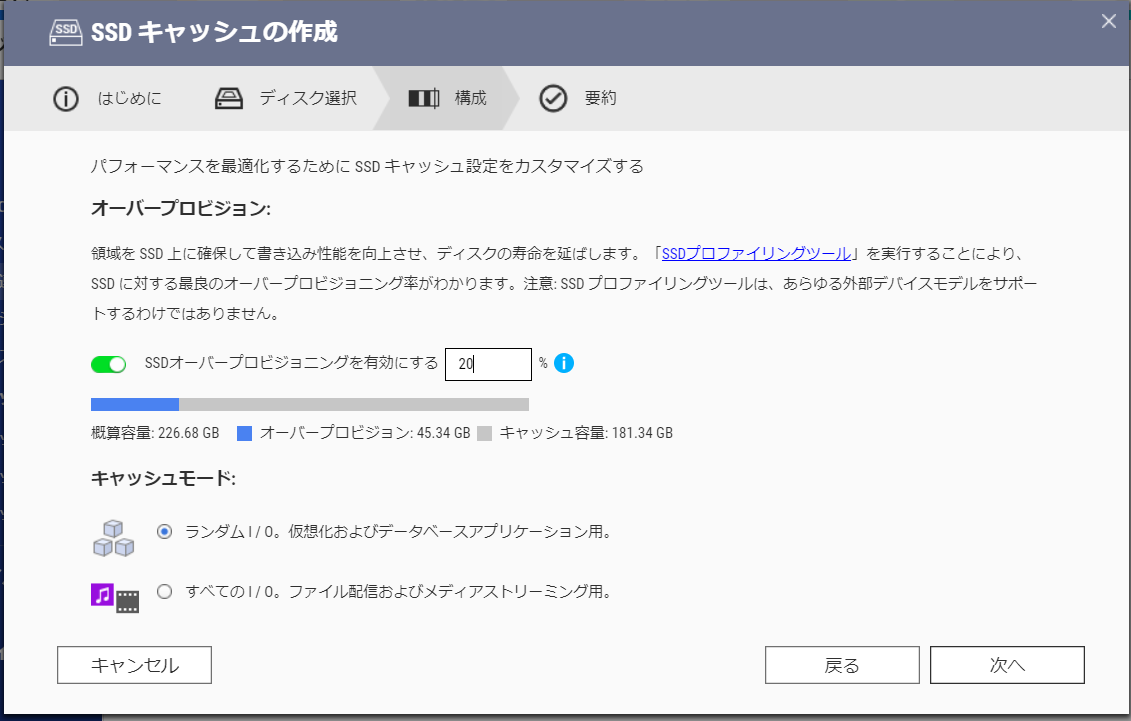Screen dimensions: 1131x721
Task: Click the SSD キャッシュの作成 title text
Action: (x=214, y=32)
